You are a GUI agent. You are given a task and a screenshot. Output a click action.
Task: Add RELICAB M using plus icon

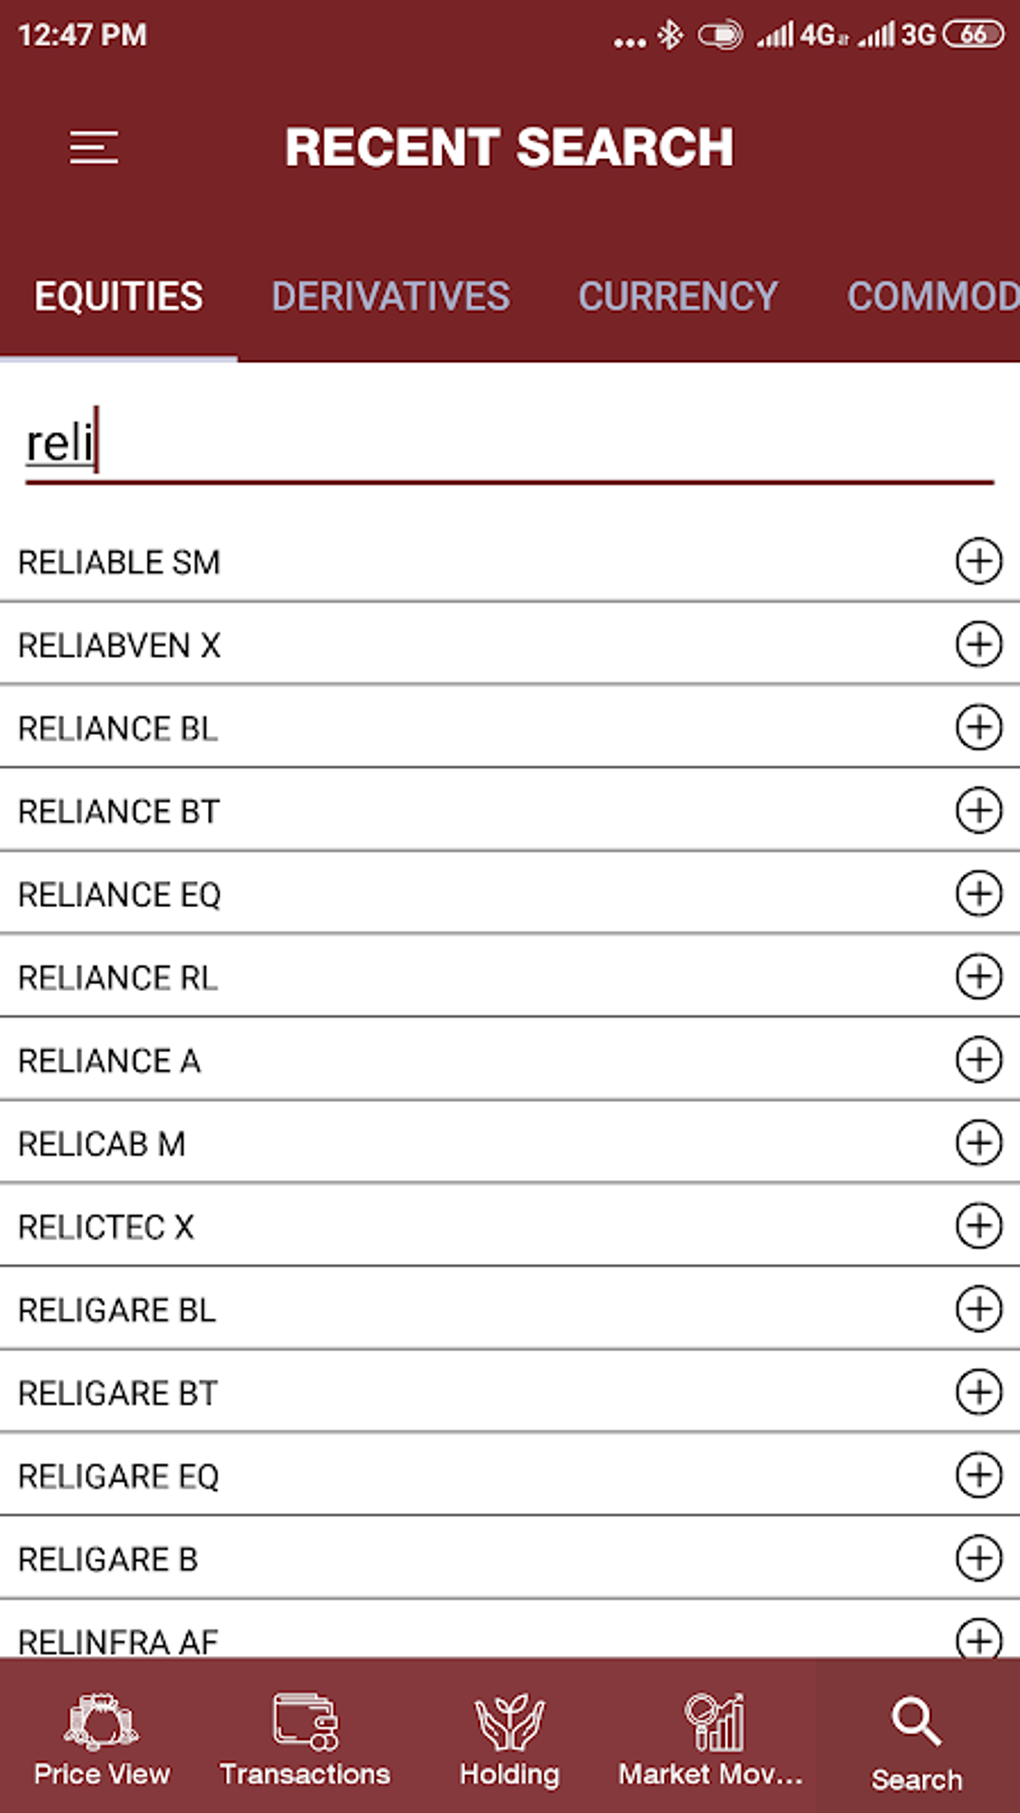point(978,1142)
